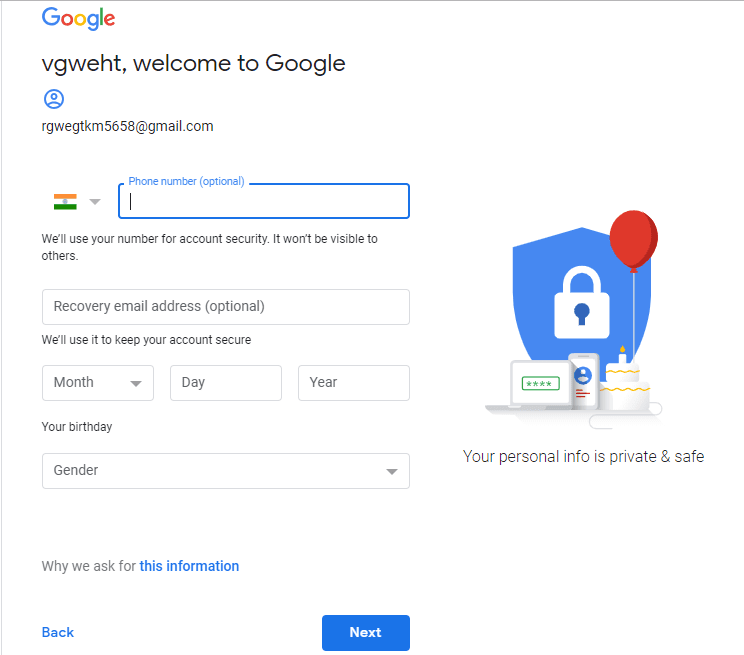The height and width of the screenshot is (655, 744).
Task: Click the rgwegtkm5658@gmail.com email text
Action: click(128, 126)
